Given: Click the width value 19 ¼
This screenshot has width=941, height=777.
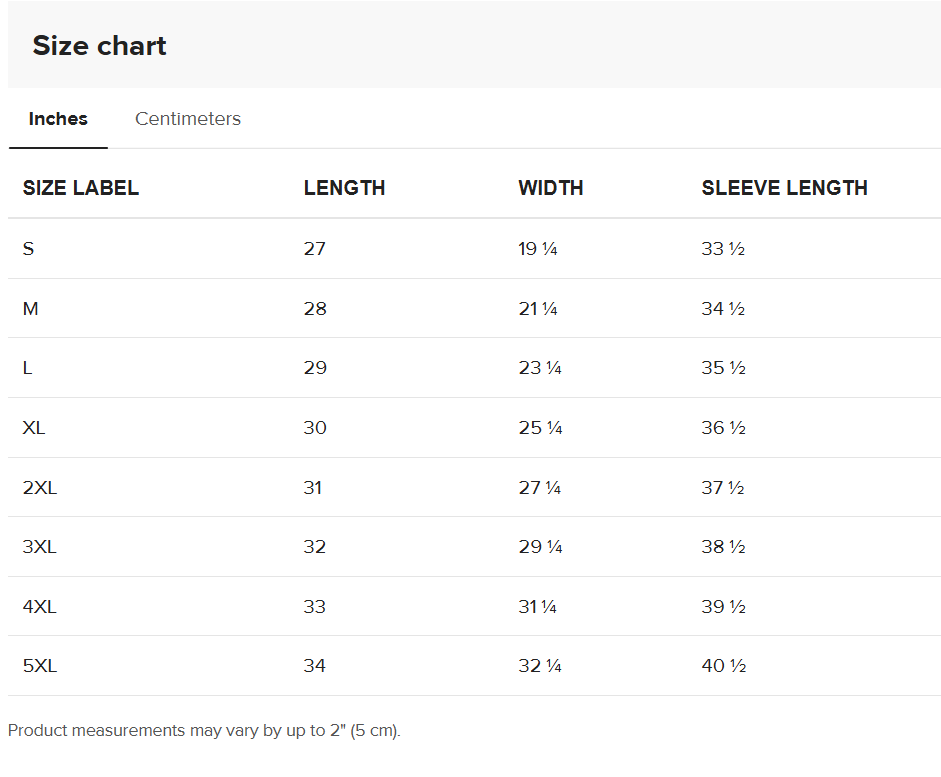Looking at the screenshot, I should click(x=538, y=249).
